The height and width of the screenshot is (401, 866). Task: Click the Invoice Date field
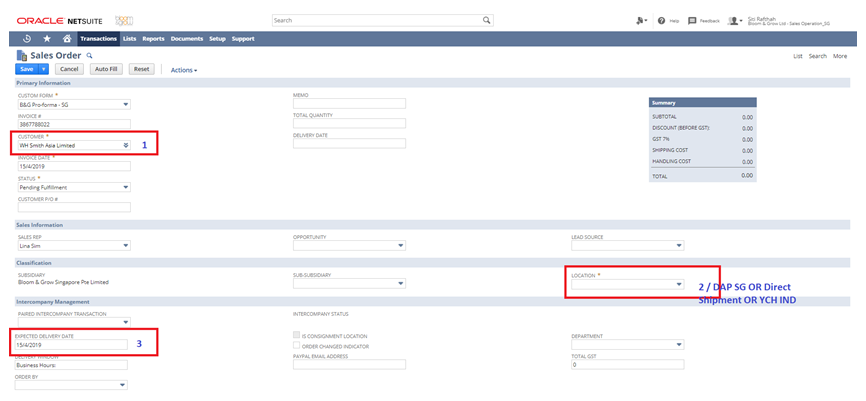74,166
